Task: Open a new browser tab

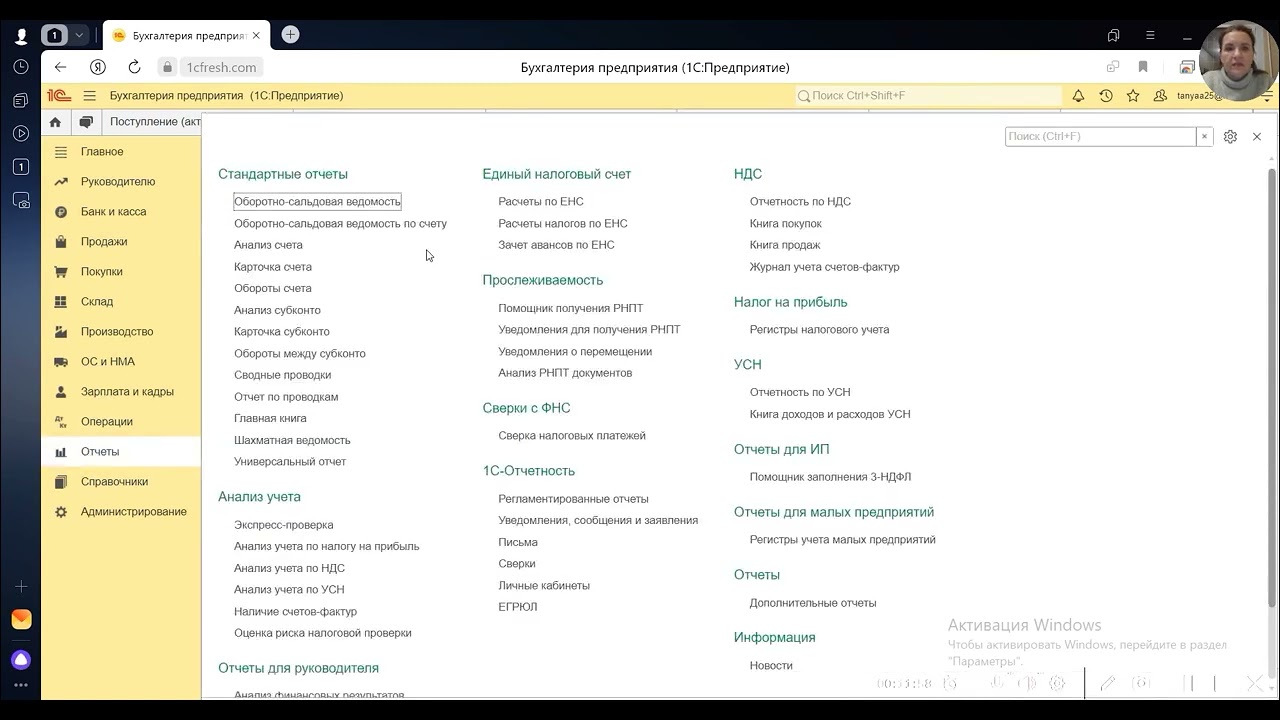Action: tap(290, 34)
